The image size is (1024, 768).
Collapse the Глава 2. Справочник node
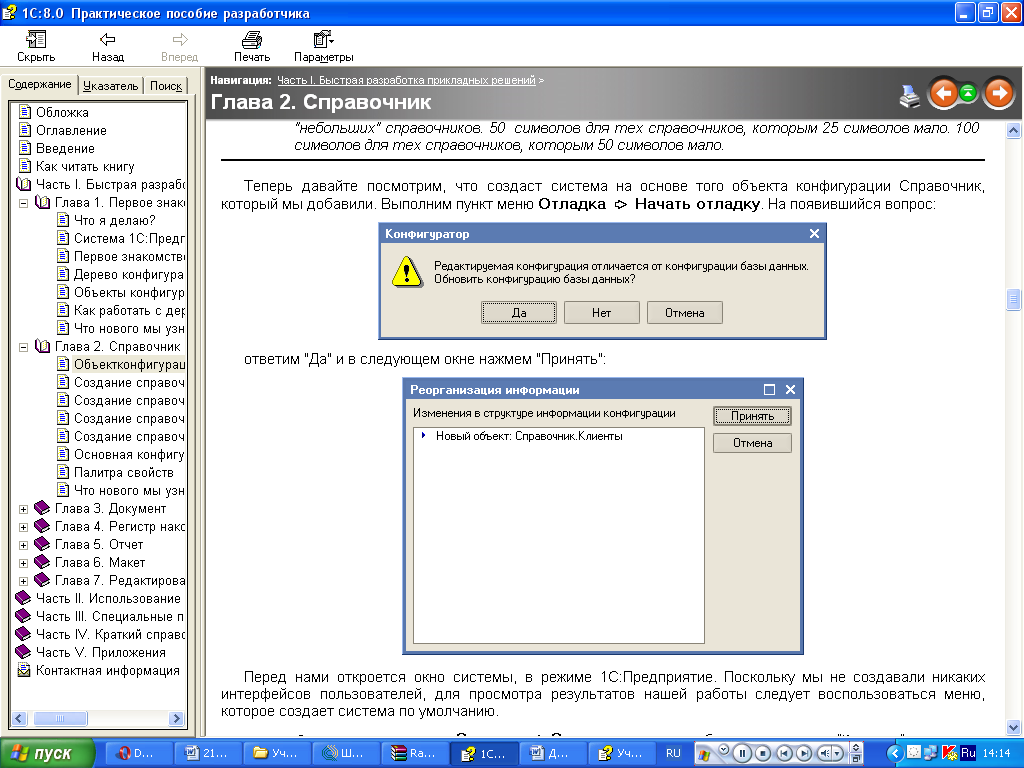tap(24, 347)
